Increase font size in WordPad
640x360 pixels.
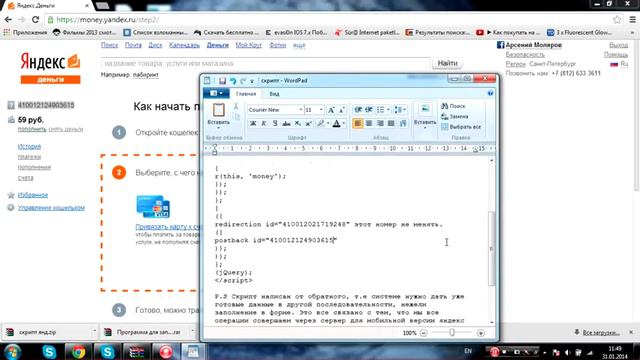click(x=331, y=110)
